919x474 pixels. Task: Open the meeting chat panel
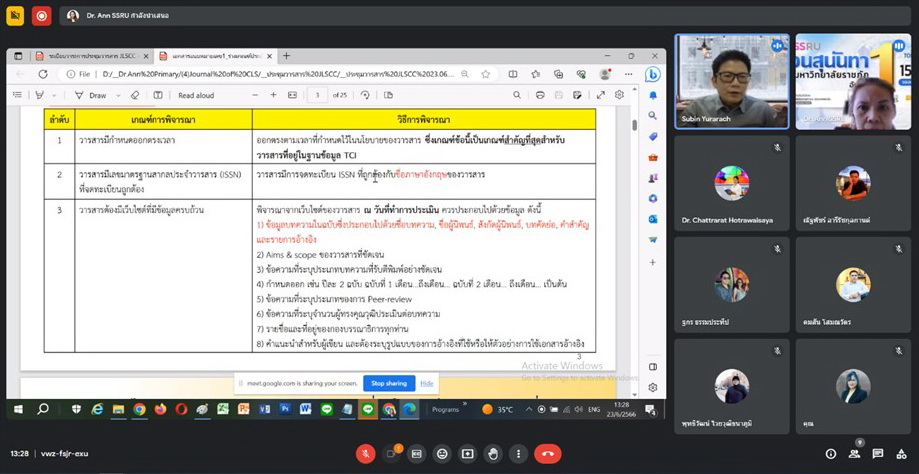coord(878,454)
